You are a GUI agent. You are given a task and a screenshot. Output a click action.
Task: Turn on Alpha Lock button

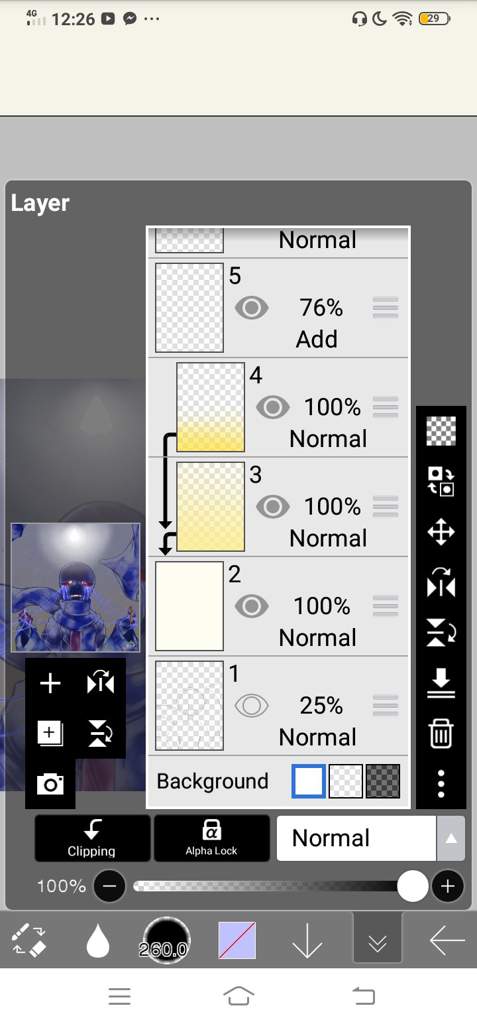point(212,838)
